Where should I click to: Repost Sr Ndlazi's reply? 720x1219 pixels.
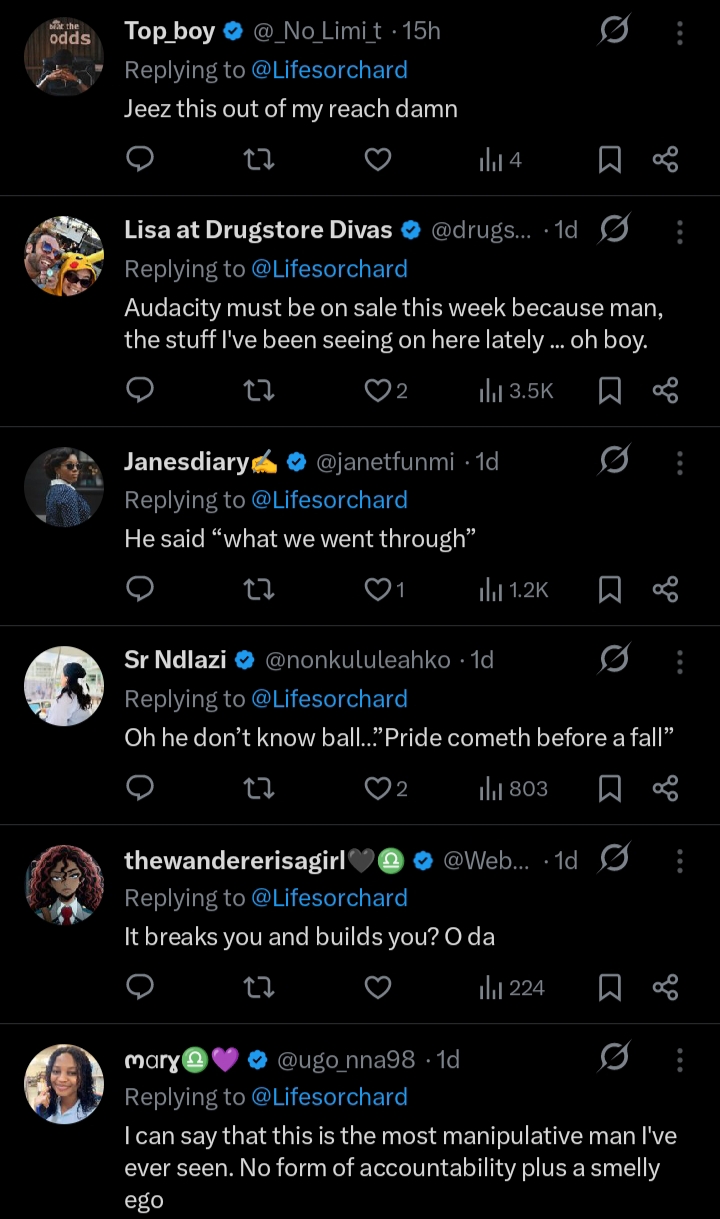[x=259, y=789]
